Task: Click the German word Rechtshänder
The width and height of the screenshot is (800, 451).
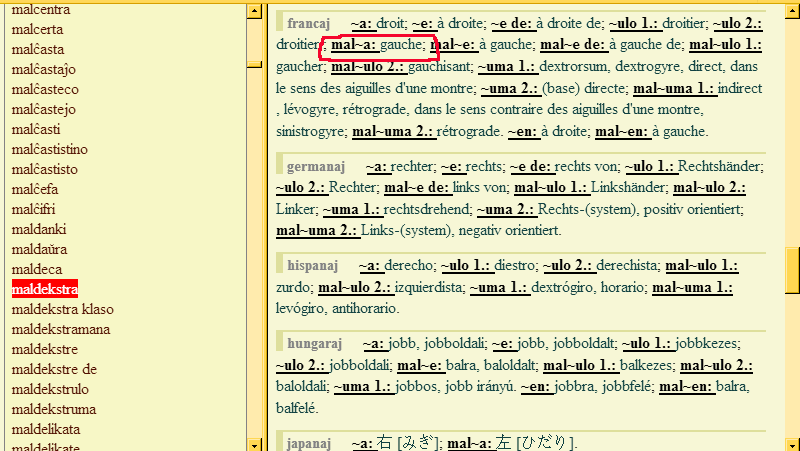Action: (x=719, y=166)
